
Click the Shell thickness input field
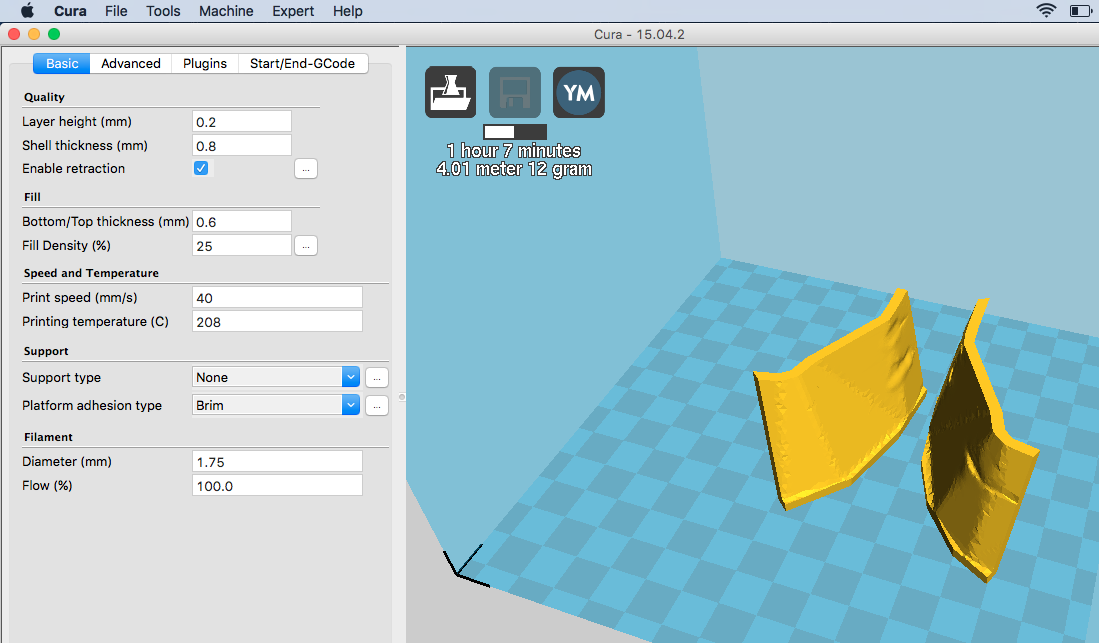[x=242, y=145]
